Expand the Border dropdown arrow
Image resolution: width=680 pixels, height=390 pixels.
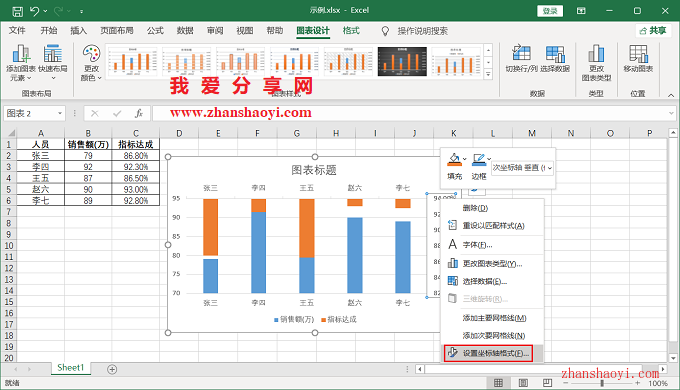tap(489, 159)
